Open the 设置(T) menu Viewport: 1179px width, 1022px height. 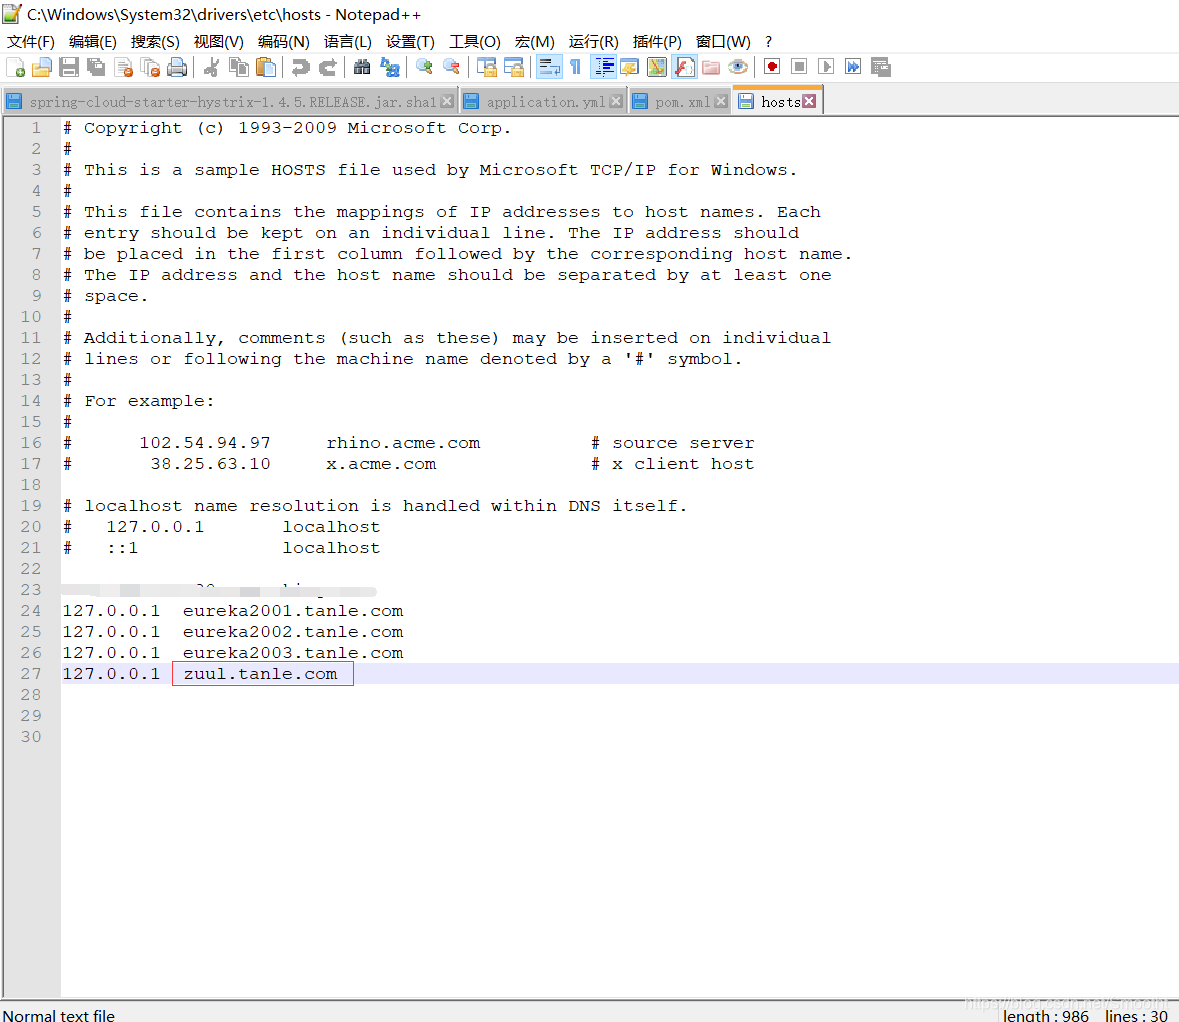[411, 41]
